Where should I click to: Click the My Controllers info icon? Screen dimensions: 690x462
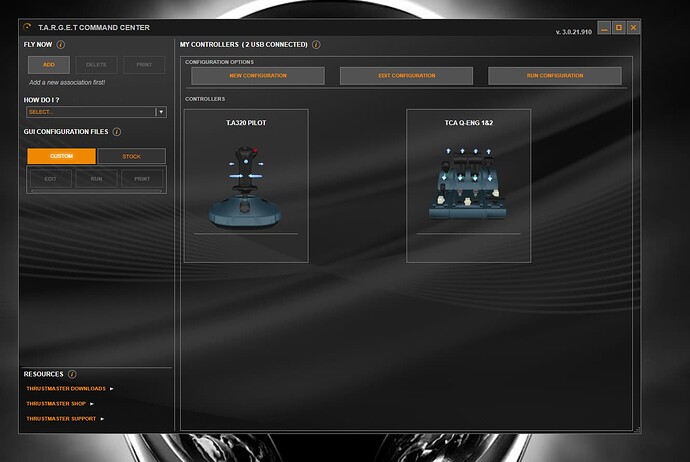316,44
